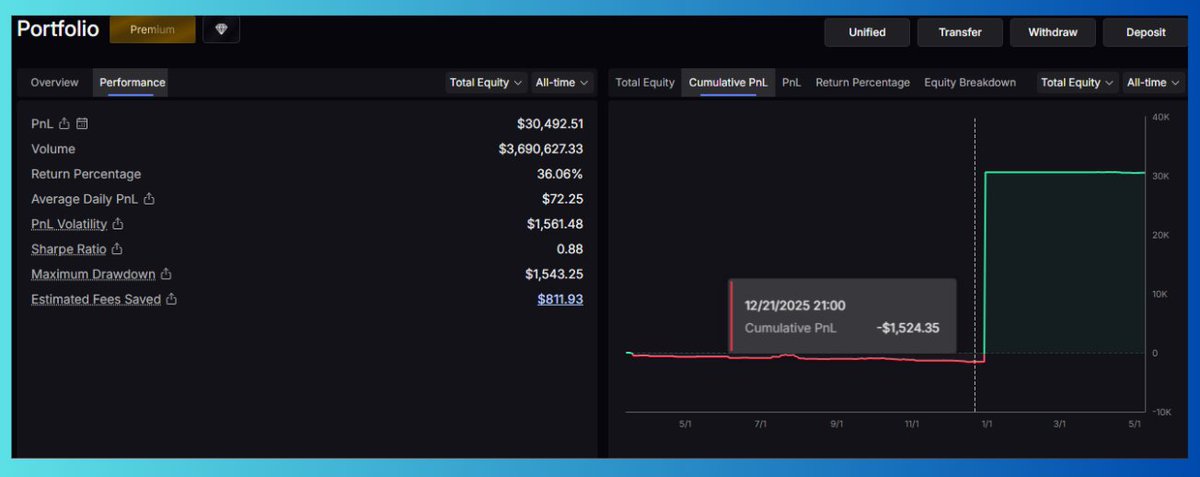Open the left panel All-time dropdown

563,83
